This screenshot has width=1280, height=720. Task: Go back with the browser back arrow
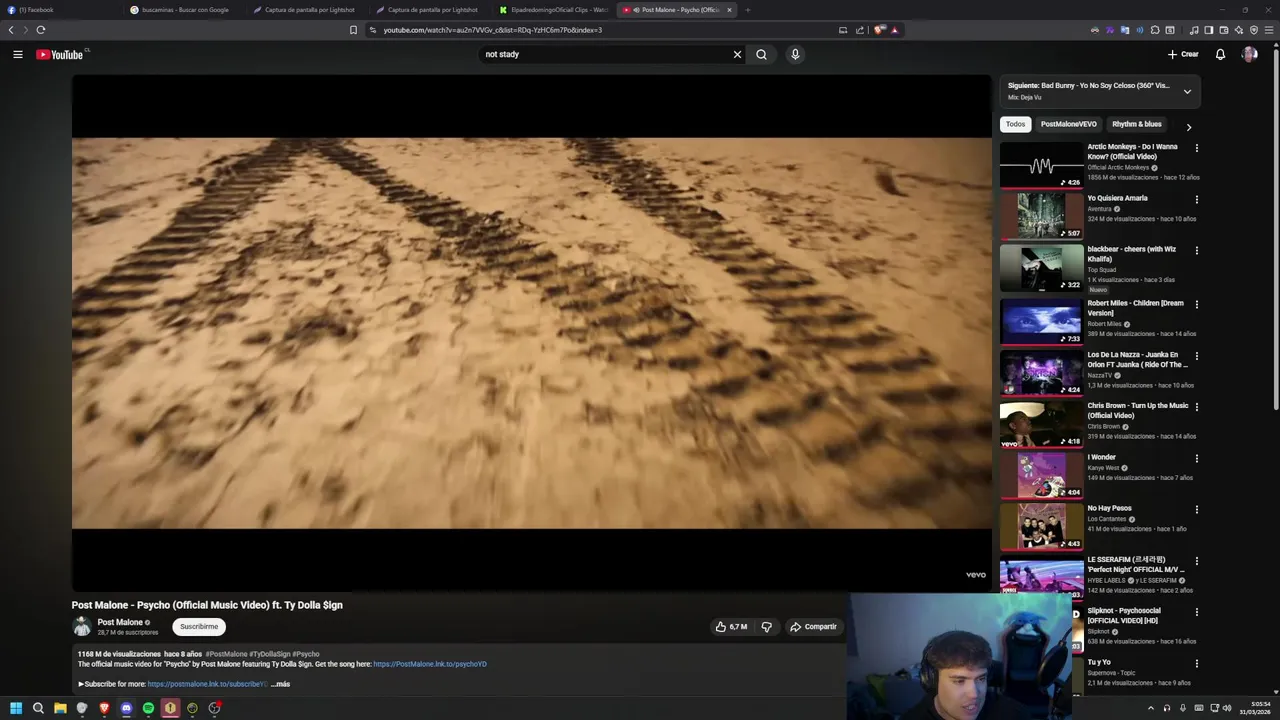[x=11, y=30]
